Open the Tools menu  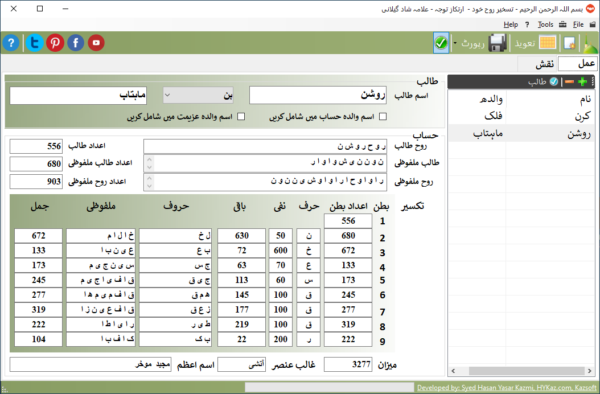click(x=545, y=25)
